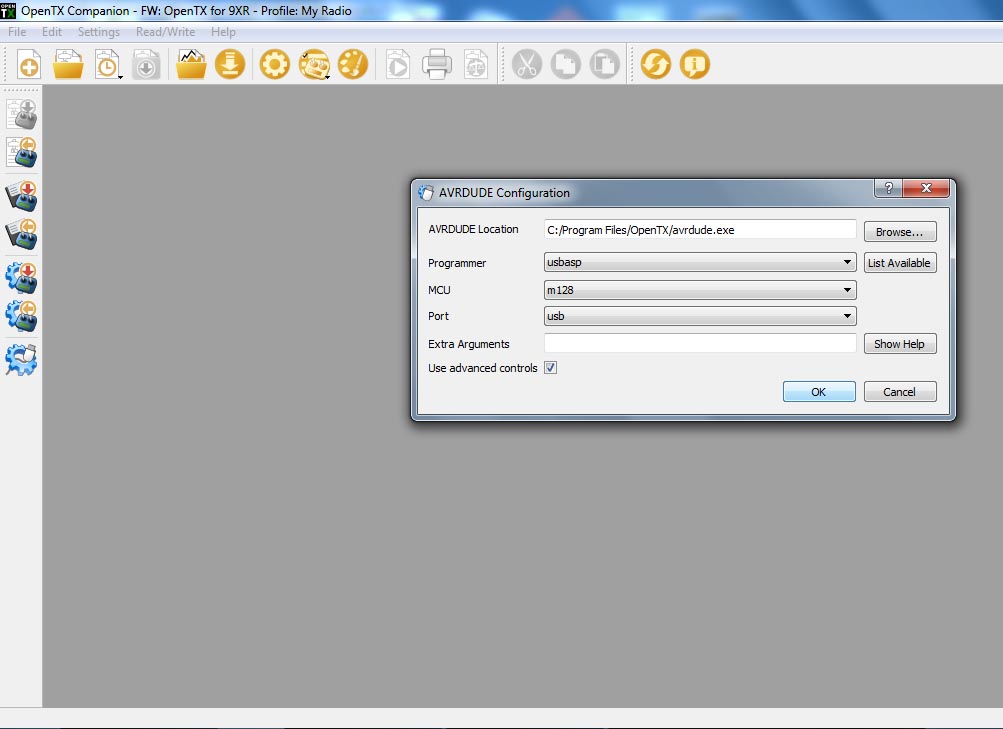
Task: Click the Show Help button
Action: 900,344
